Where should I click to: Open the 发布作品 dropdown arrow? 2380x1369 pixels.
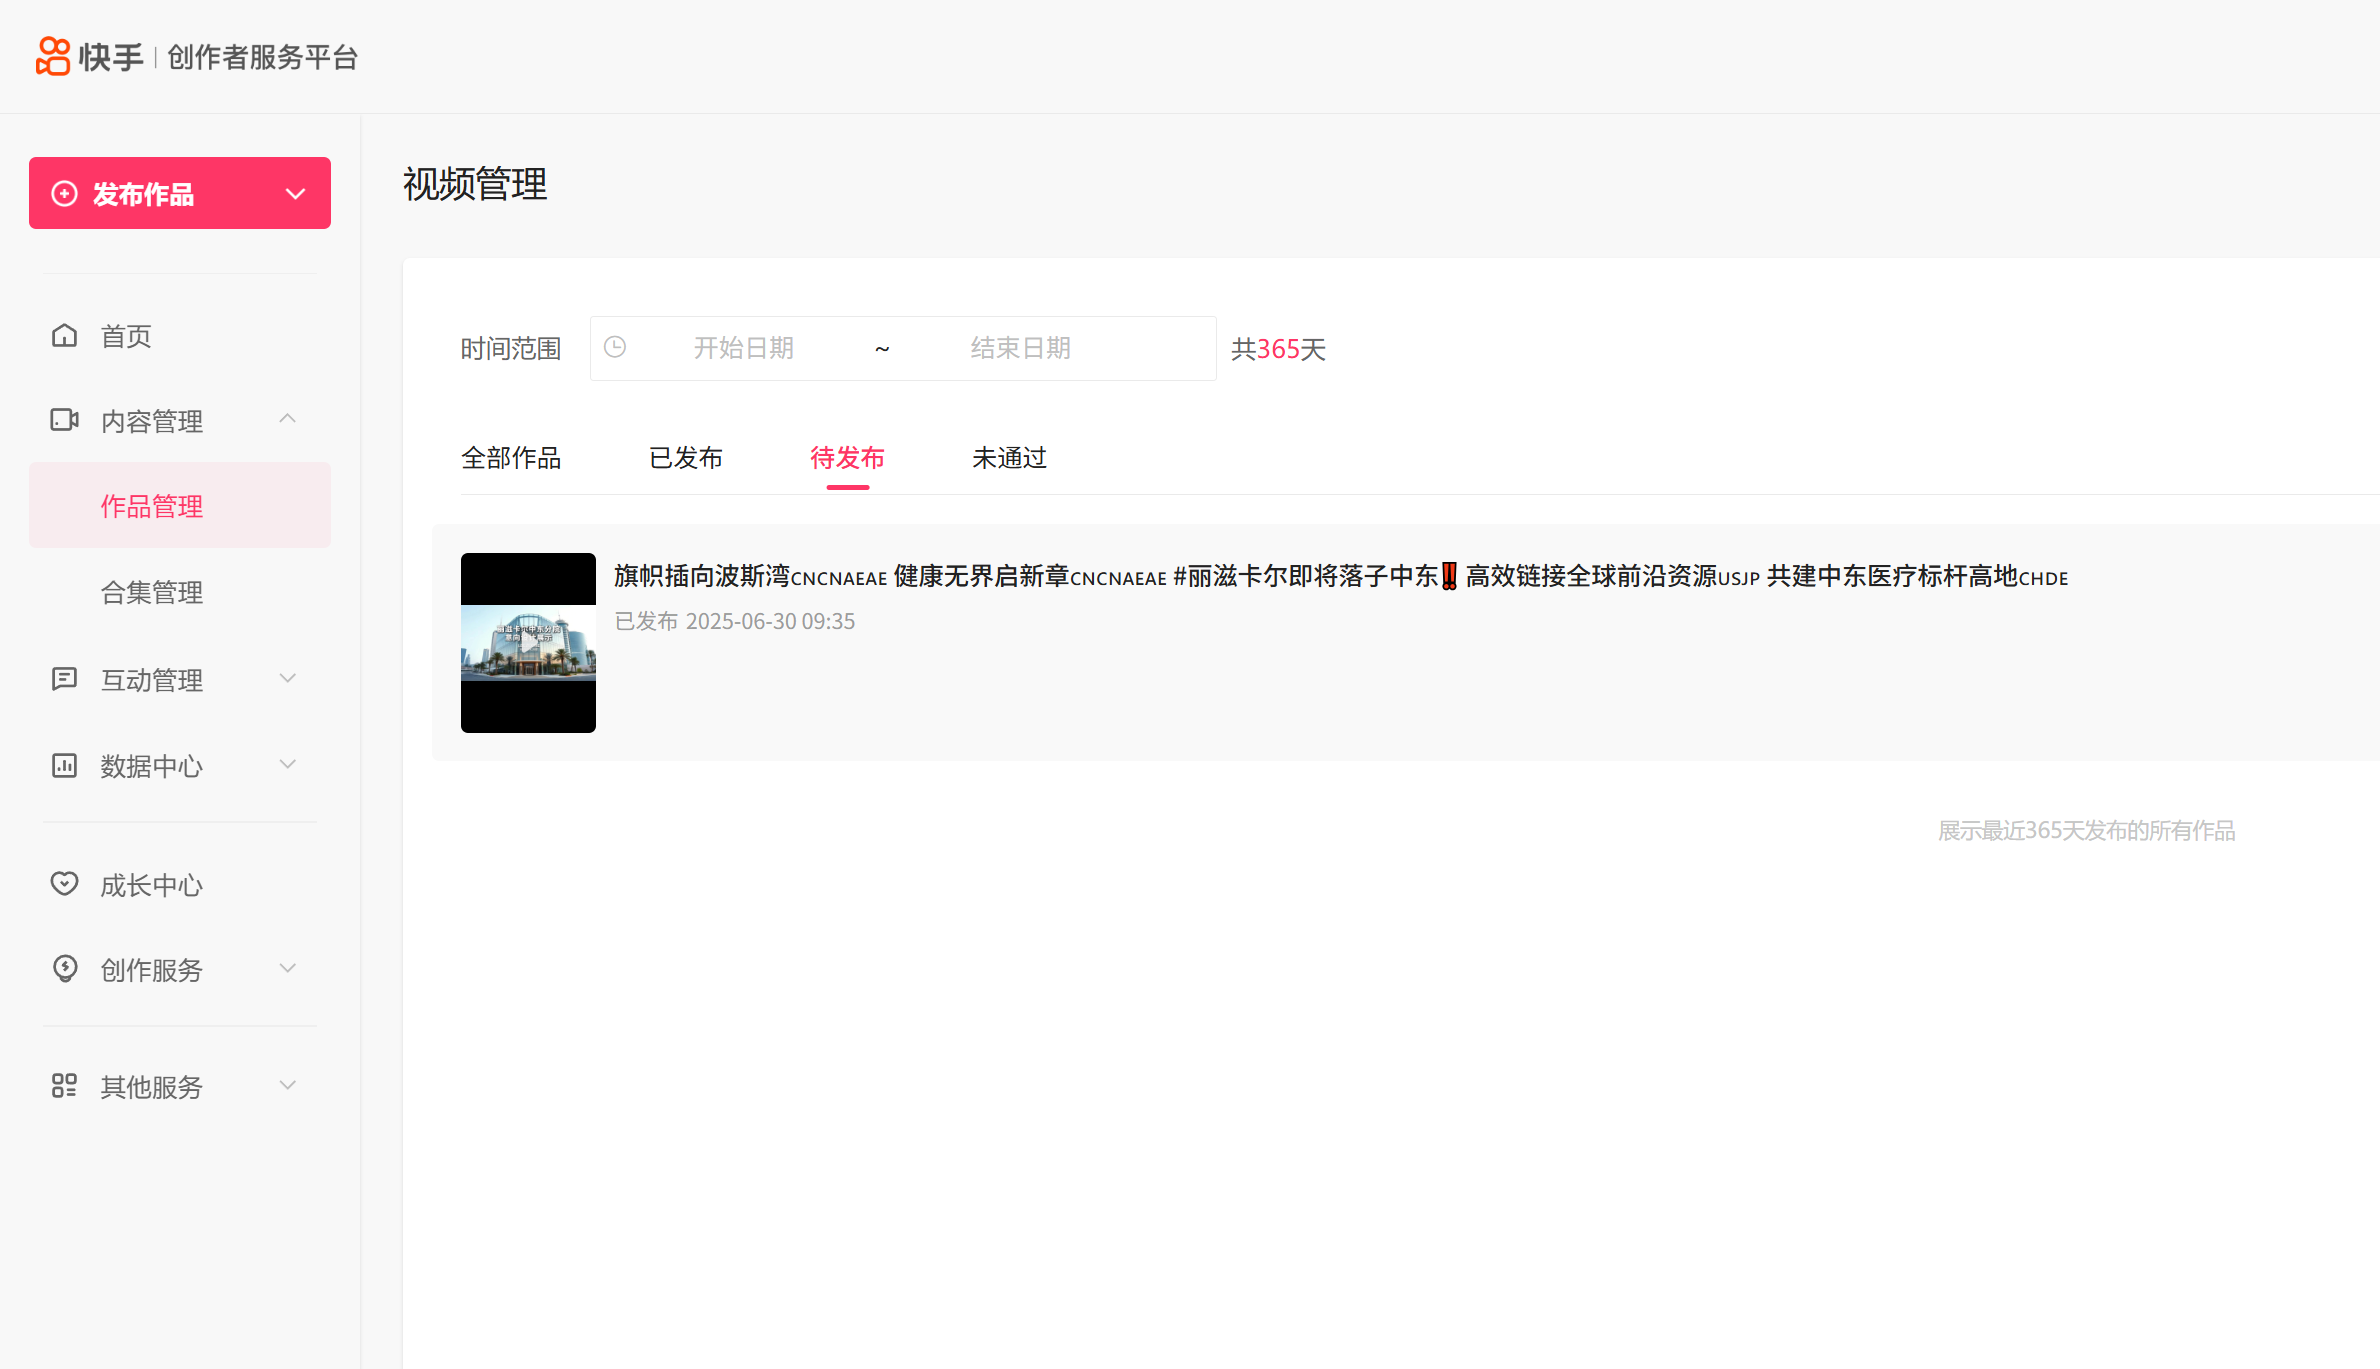[295, 194]
